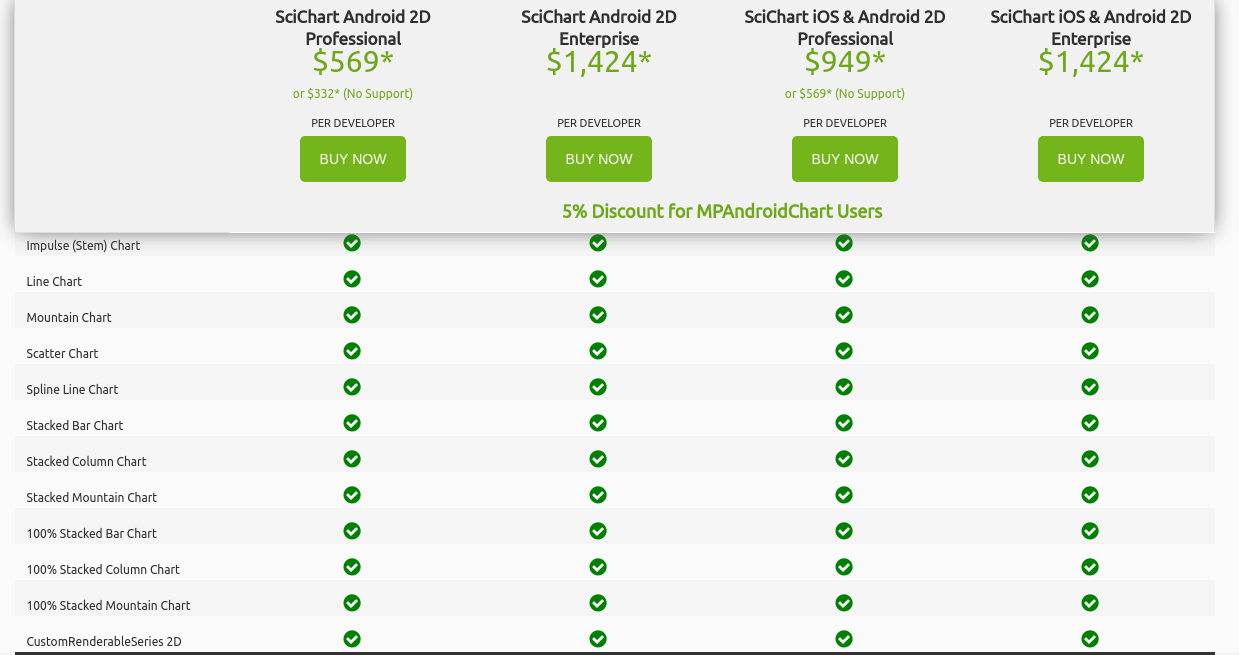The image size is (1239, 655).
Task: Click Line Chart checkmark under iOS & Android Professional
Action: 844,279
